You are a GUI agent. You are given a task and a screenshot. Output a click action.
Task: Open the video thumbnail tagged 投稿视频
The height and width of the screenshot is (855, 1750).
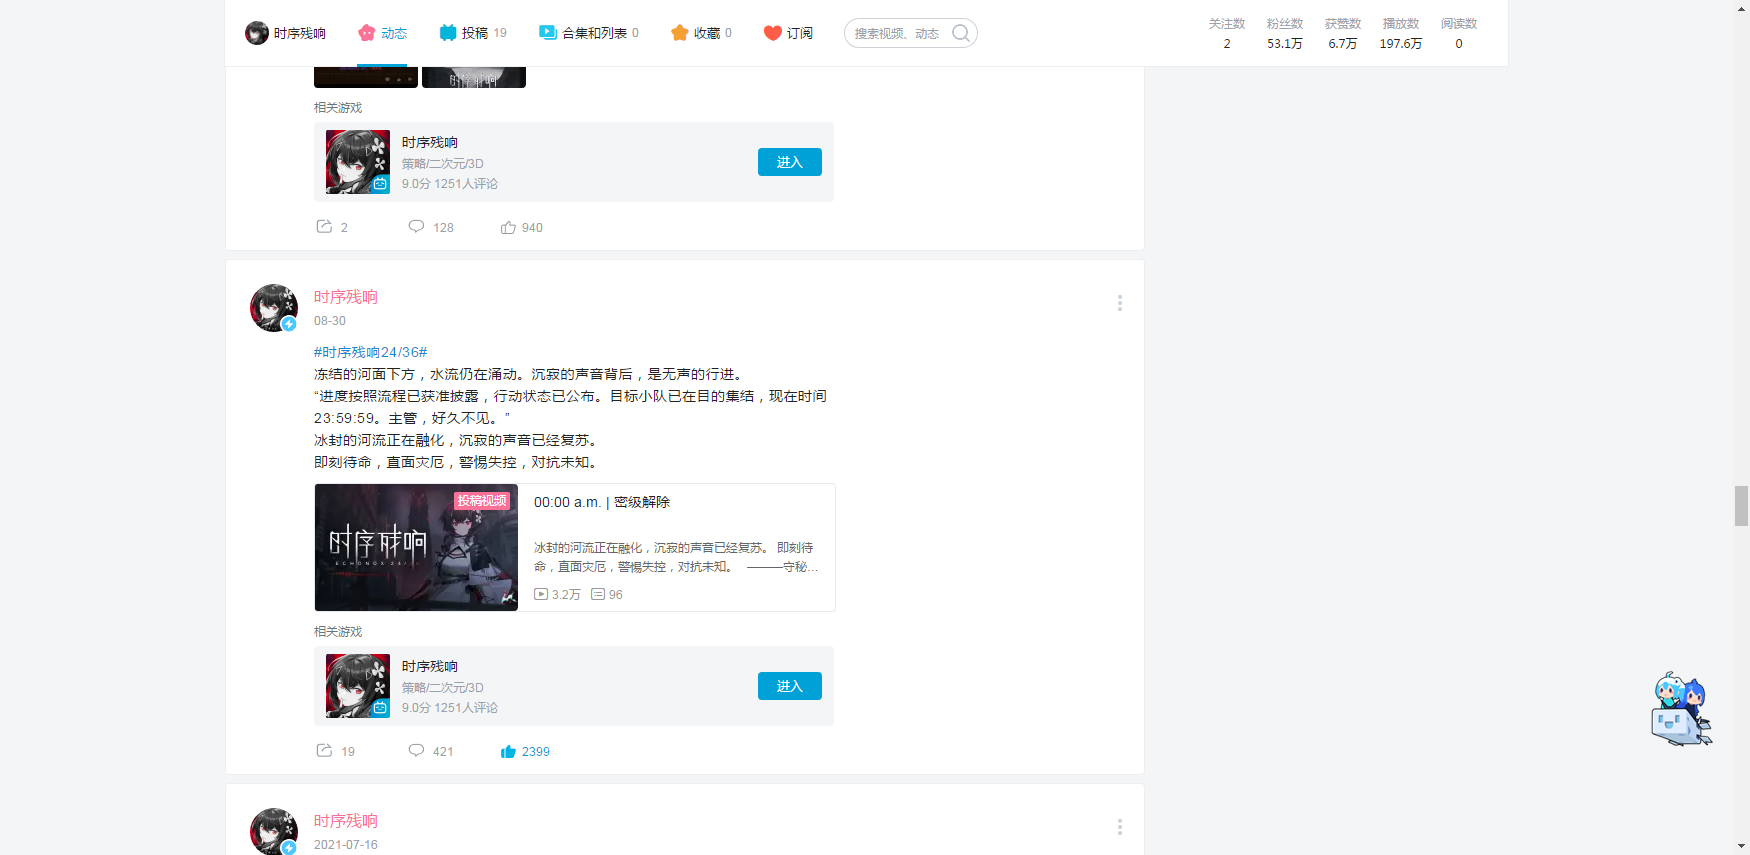416,547
